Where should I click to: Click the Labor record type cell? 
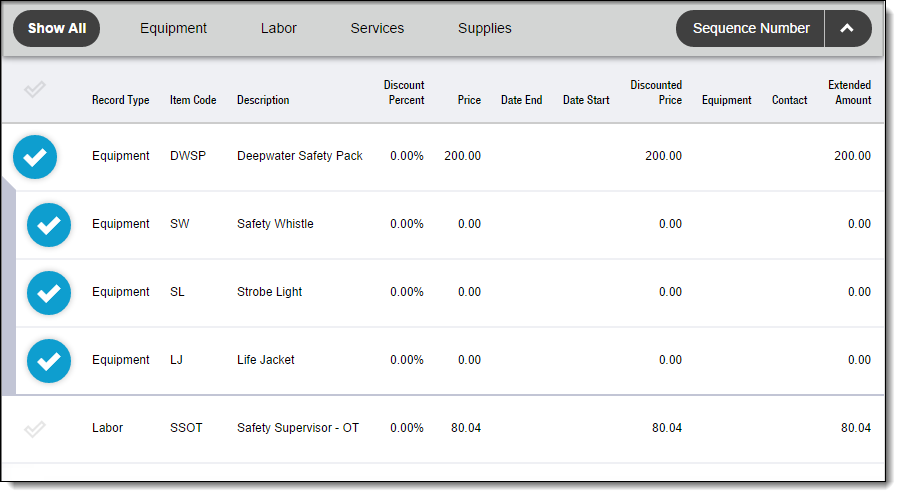coord(107,427)
